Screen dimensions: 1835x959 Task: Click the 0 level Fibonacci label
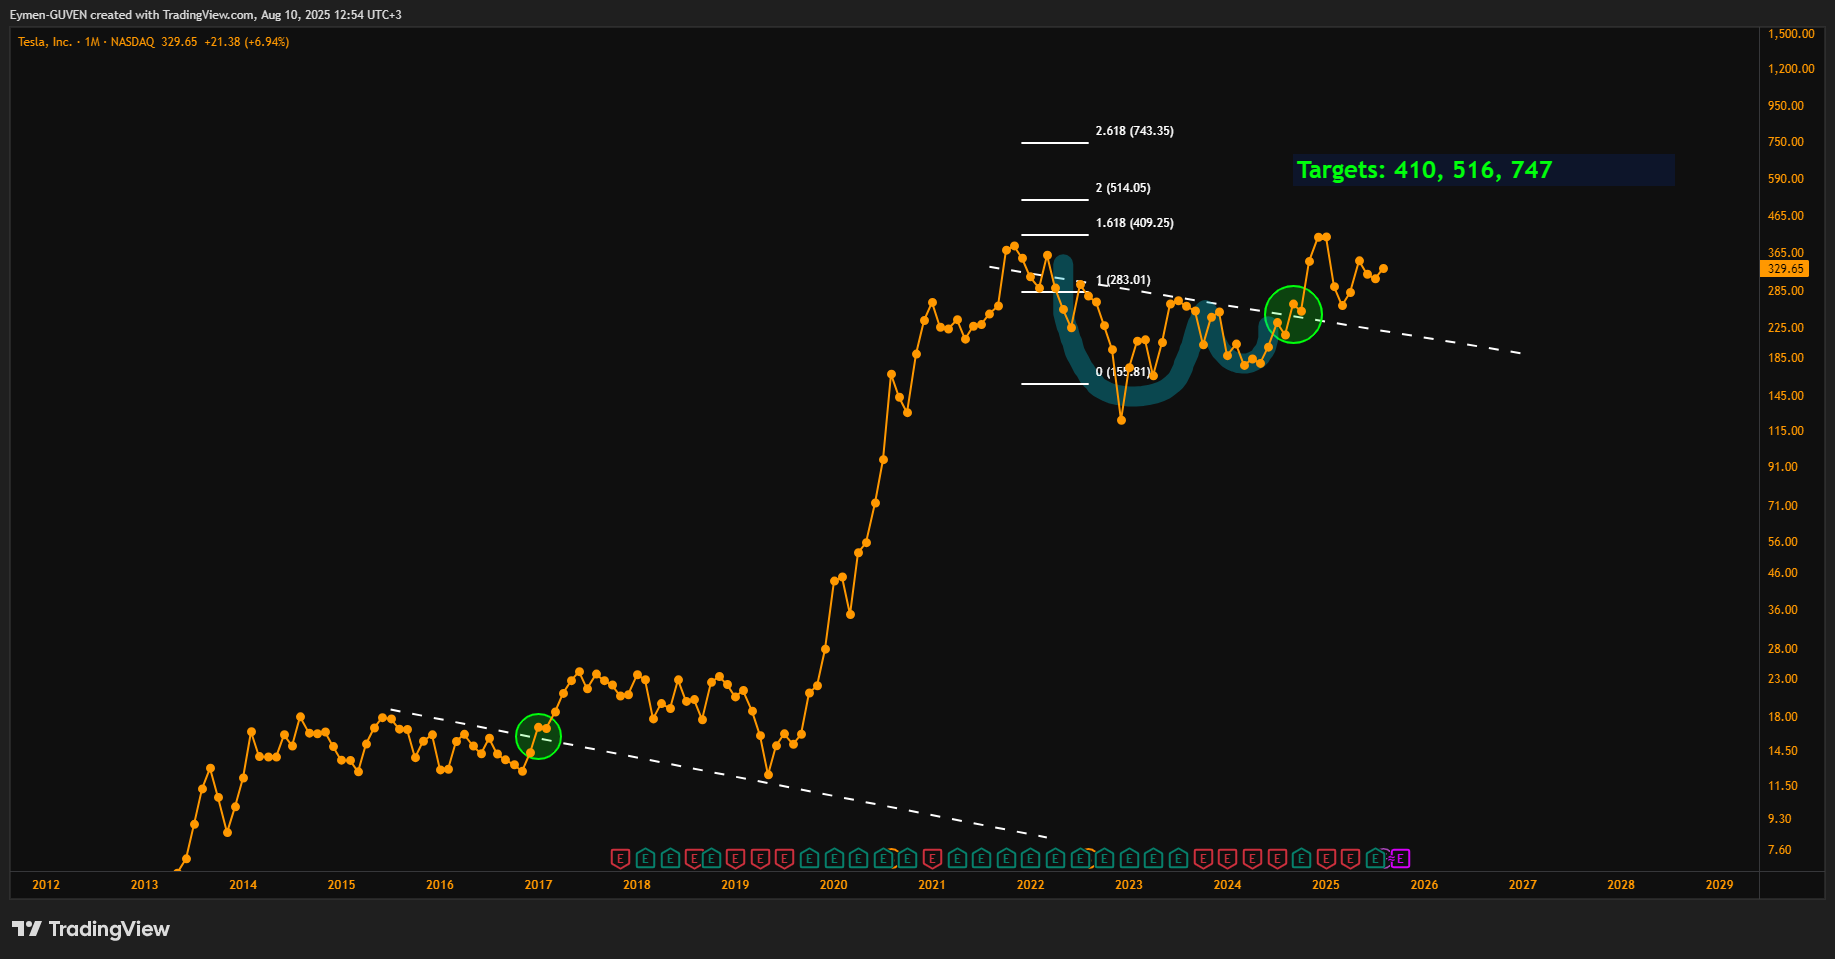tap(1123, 372)
